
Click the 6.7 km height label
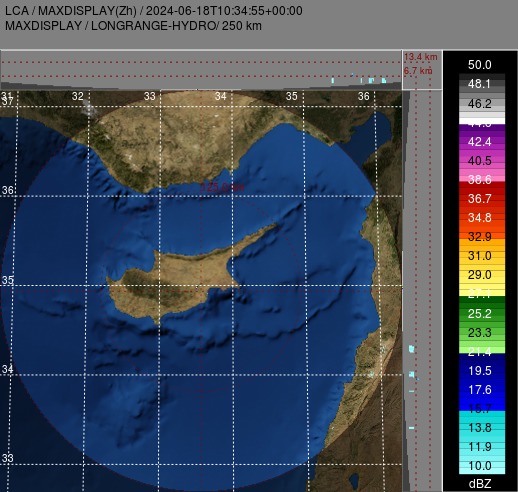[418, 71]
